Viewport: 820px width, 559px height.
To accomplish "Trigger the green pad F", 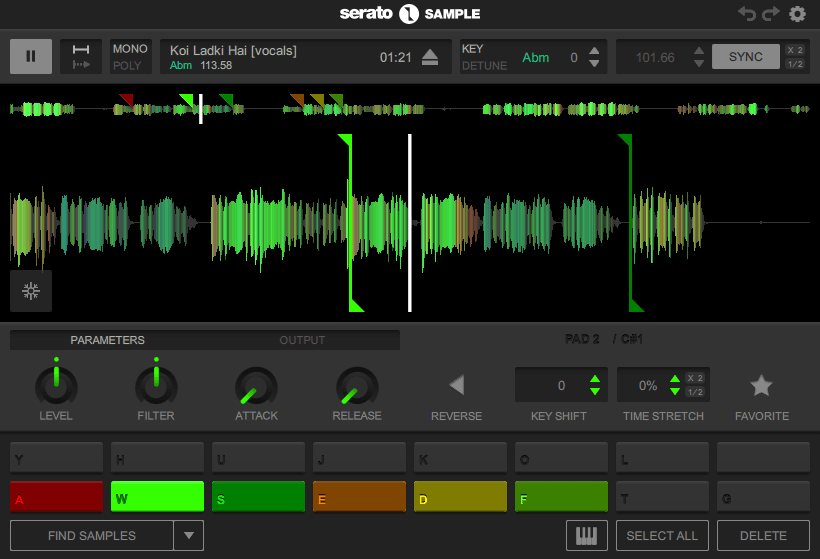I will coord(561,496).
